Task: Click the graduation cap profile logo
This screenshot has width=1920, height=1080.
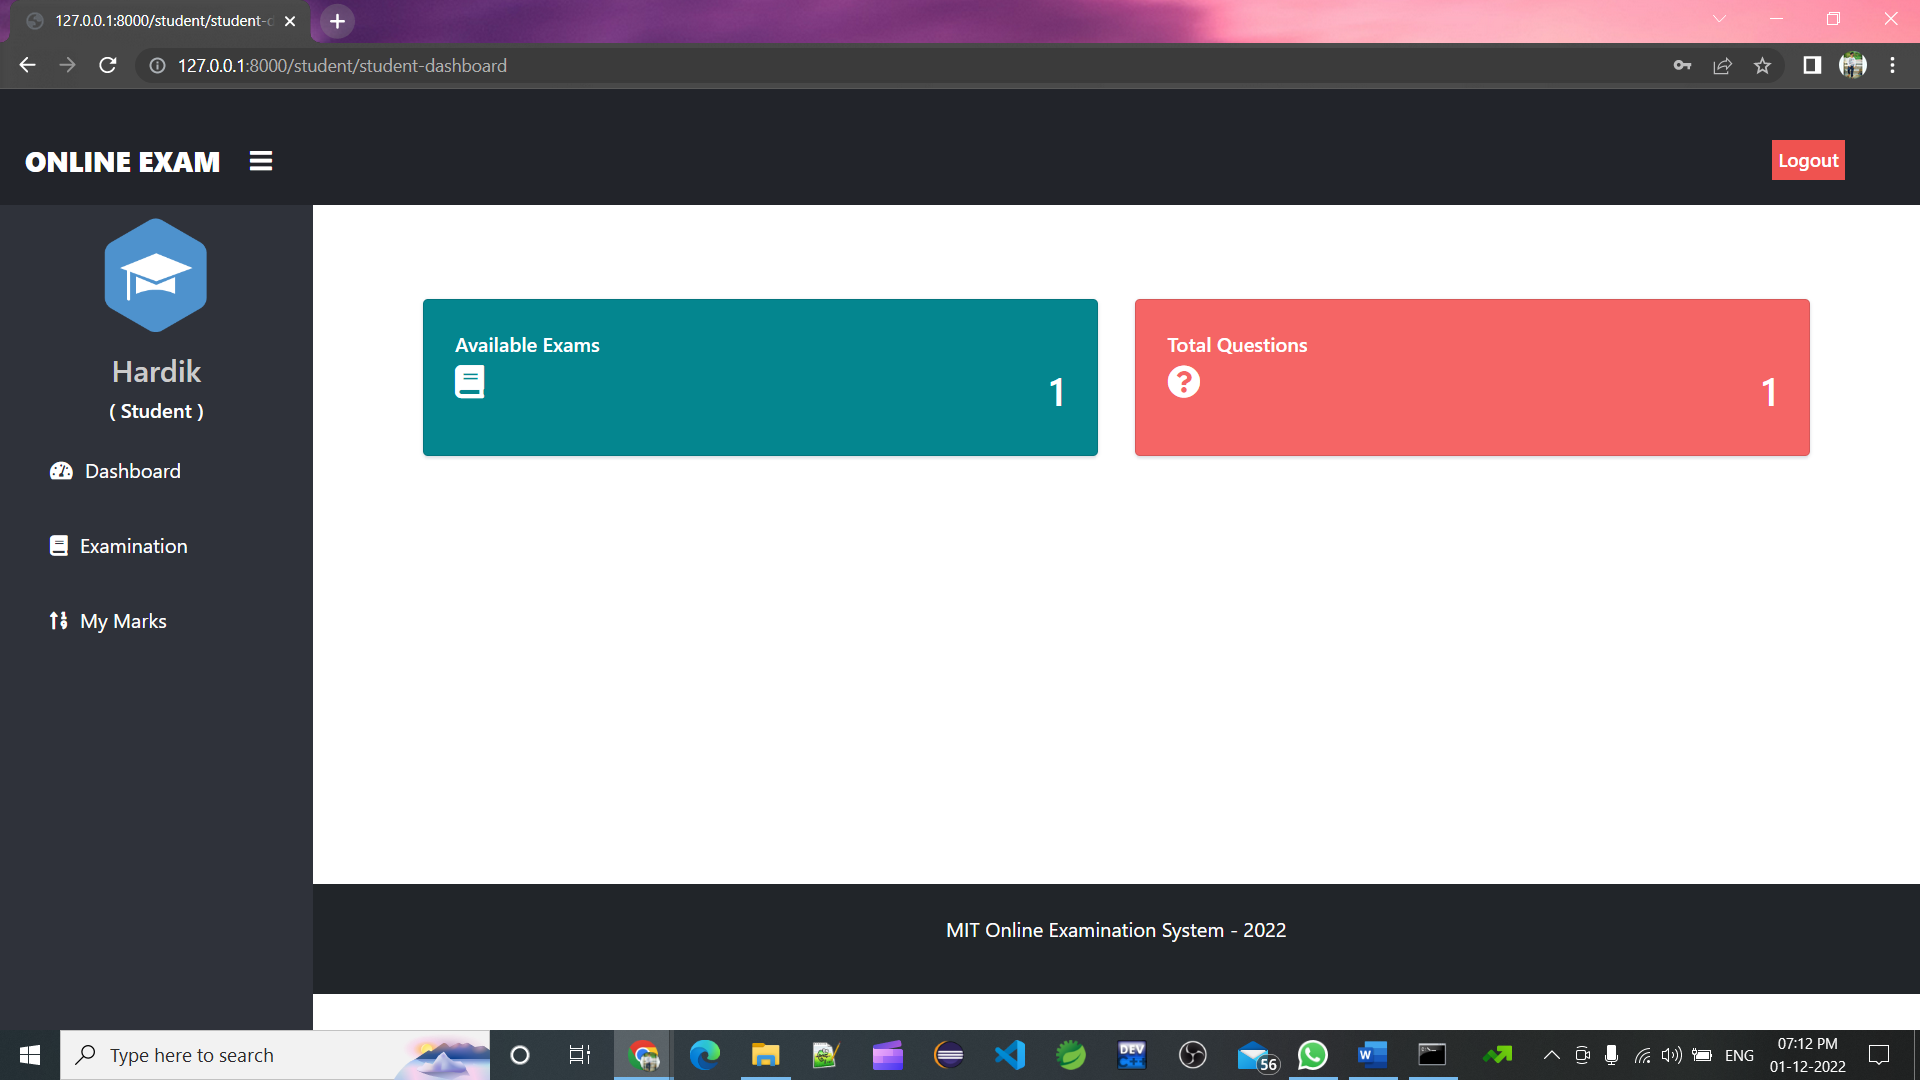Action: pos(156,275)
